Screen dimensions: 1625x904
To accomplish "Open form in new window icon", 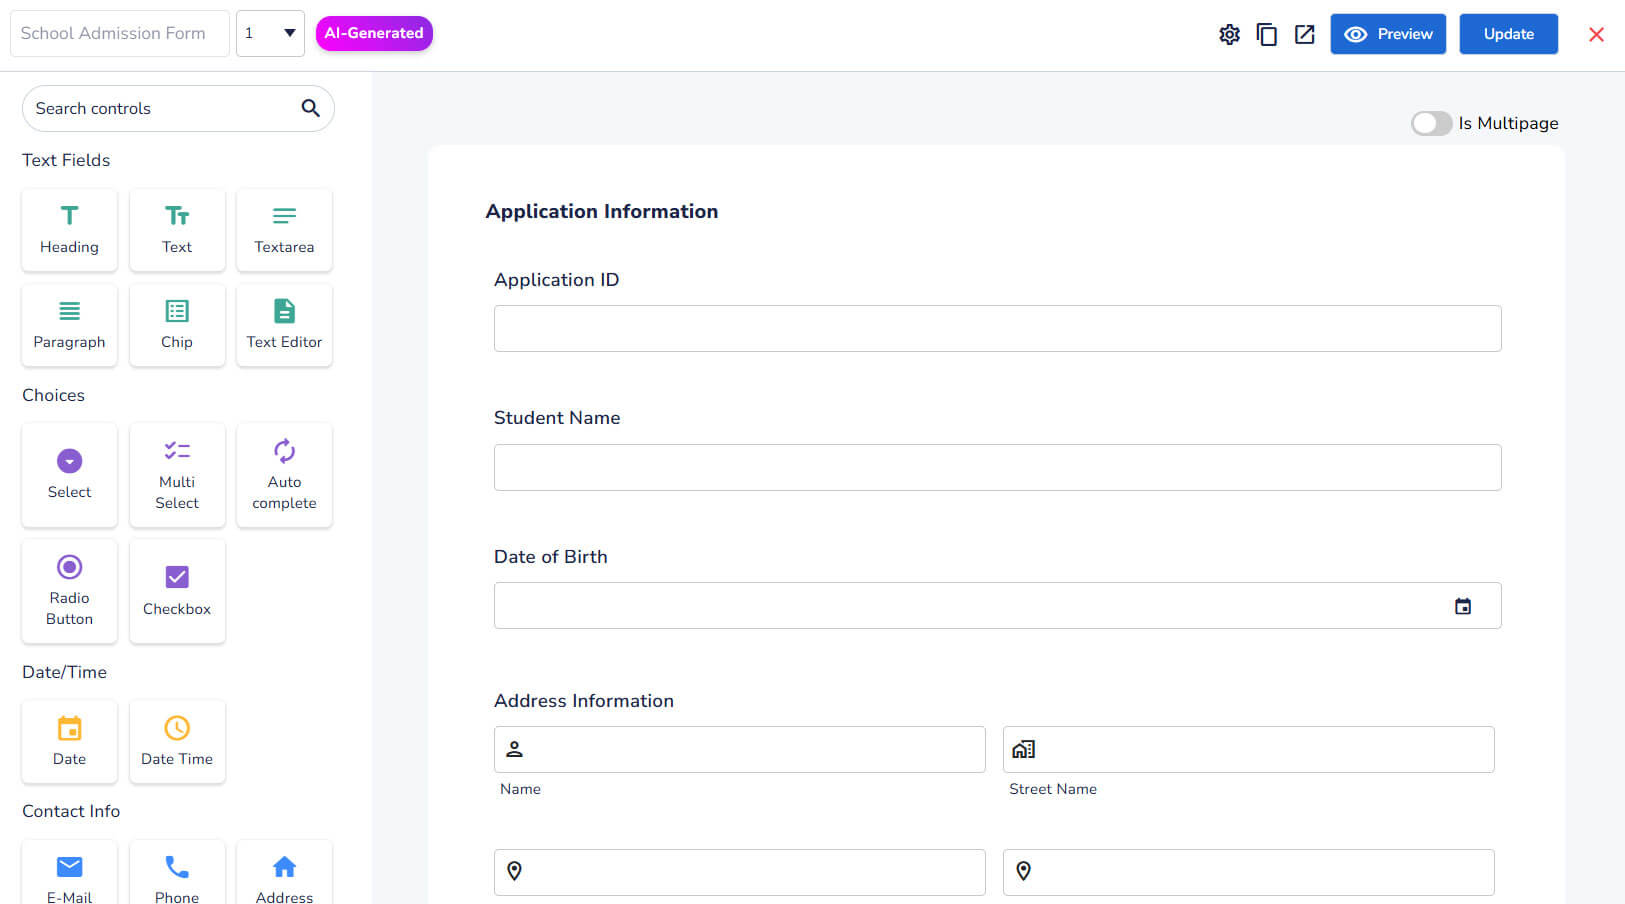I will 1304,34.
